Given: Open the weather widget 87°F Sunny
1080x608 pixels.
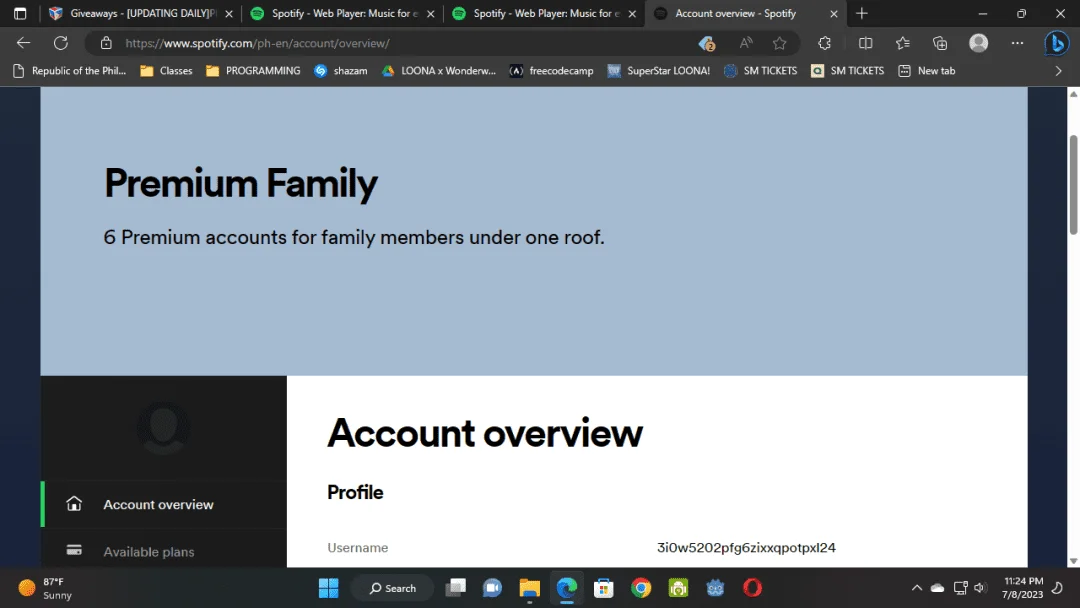Looking at the screenshot, I should [x=45, y=588].
